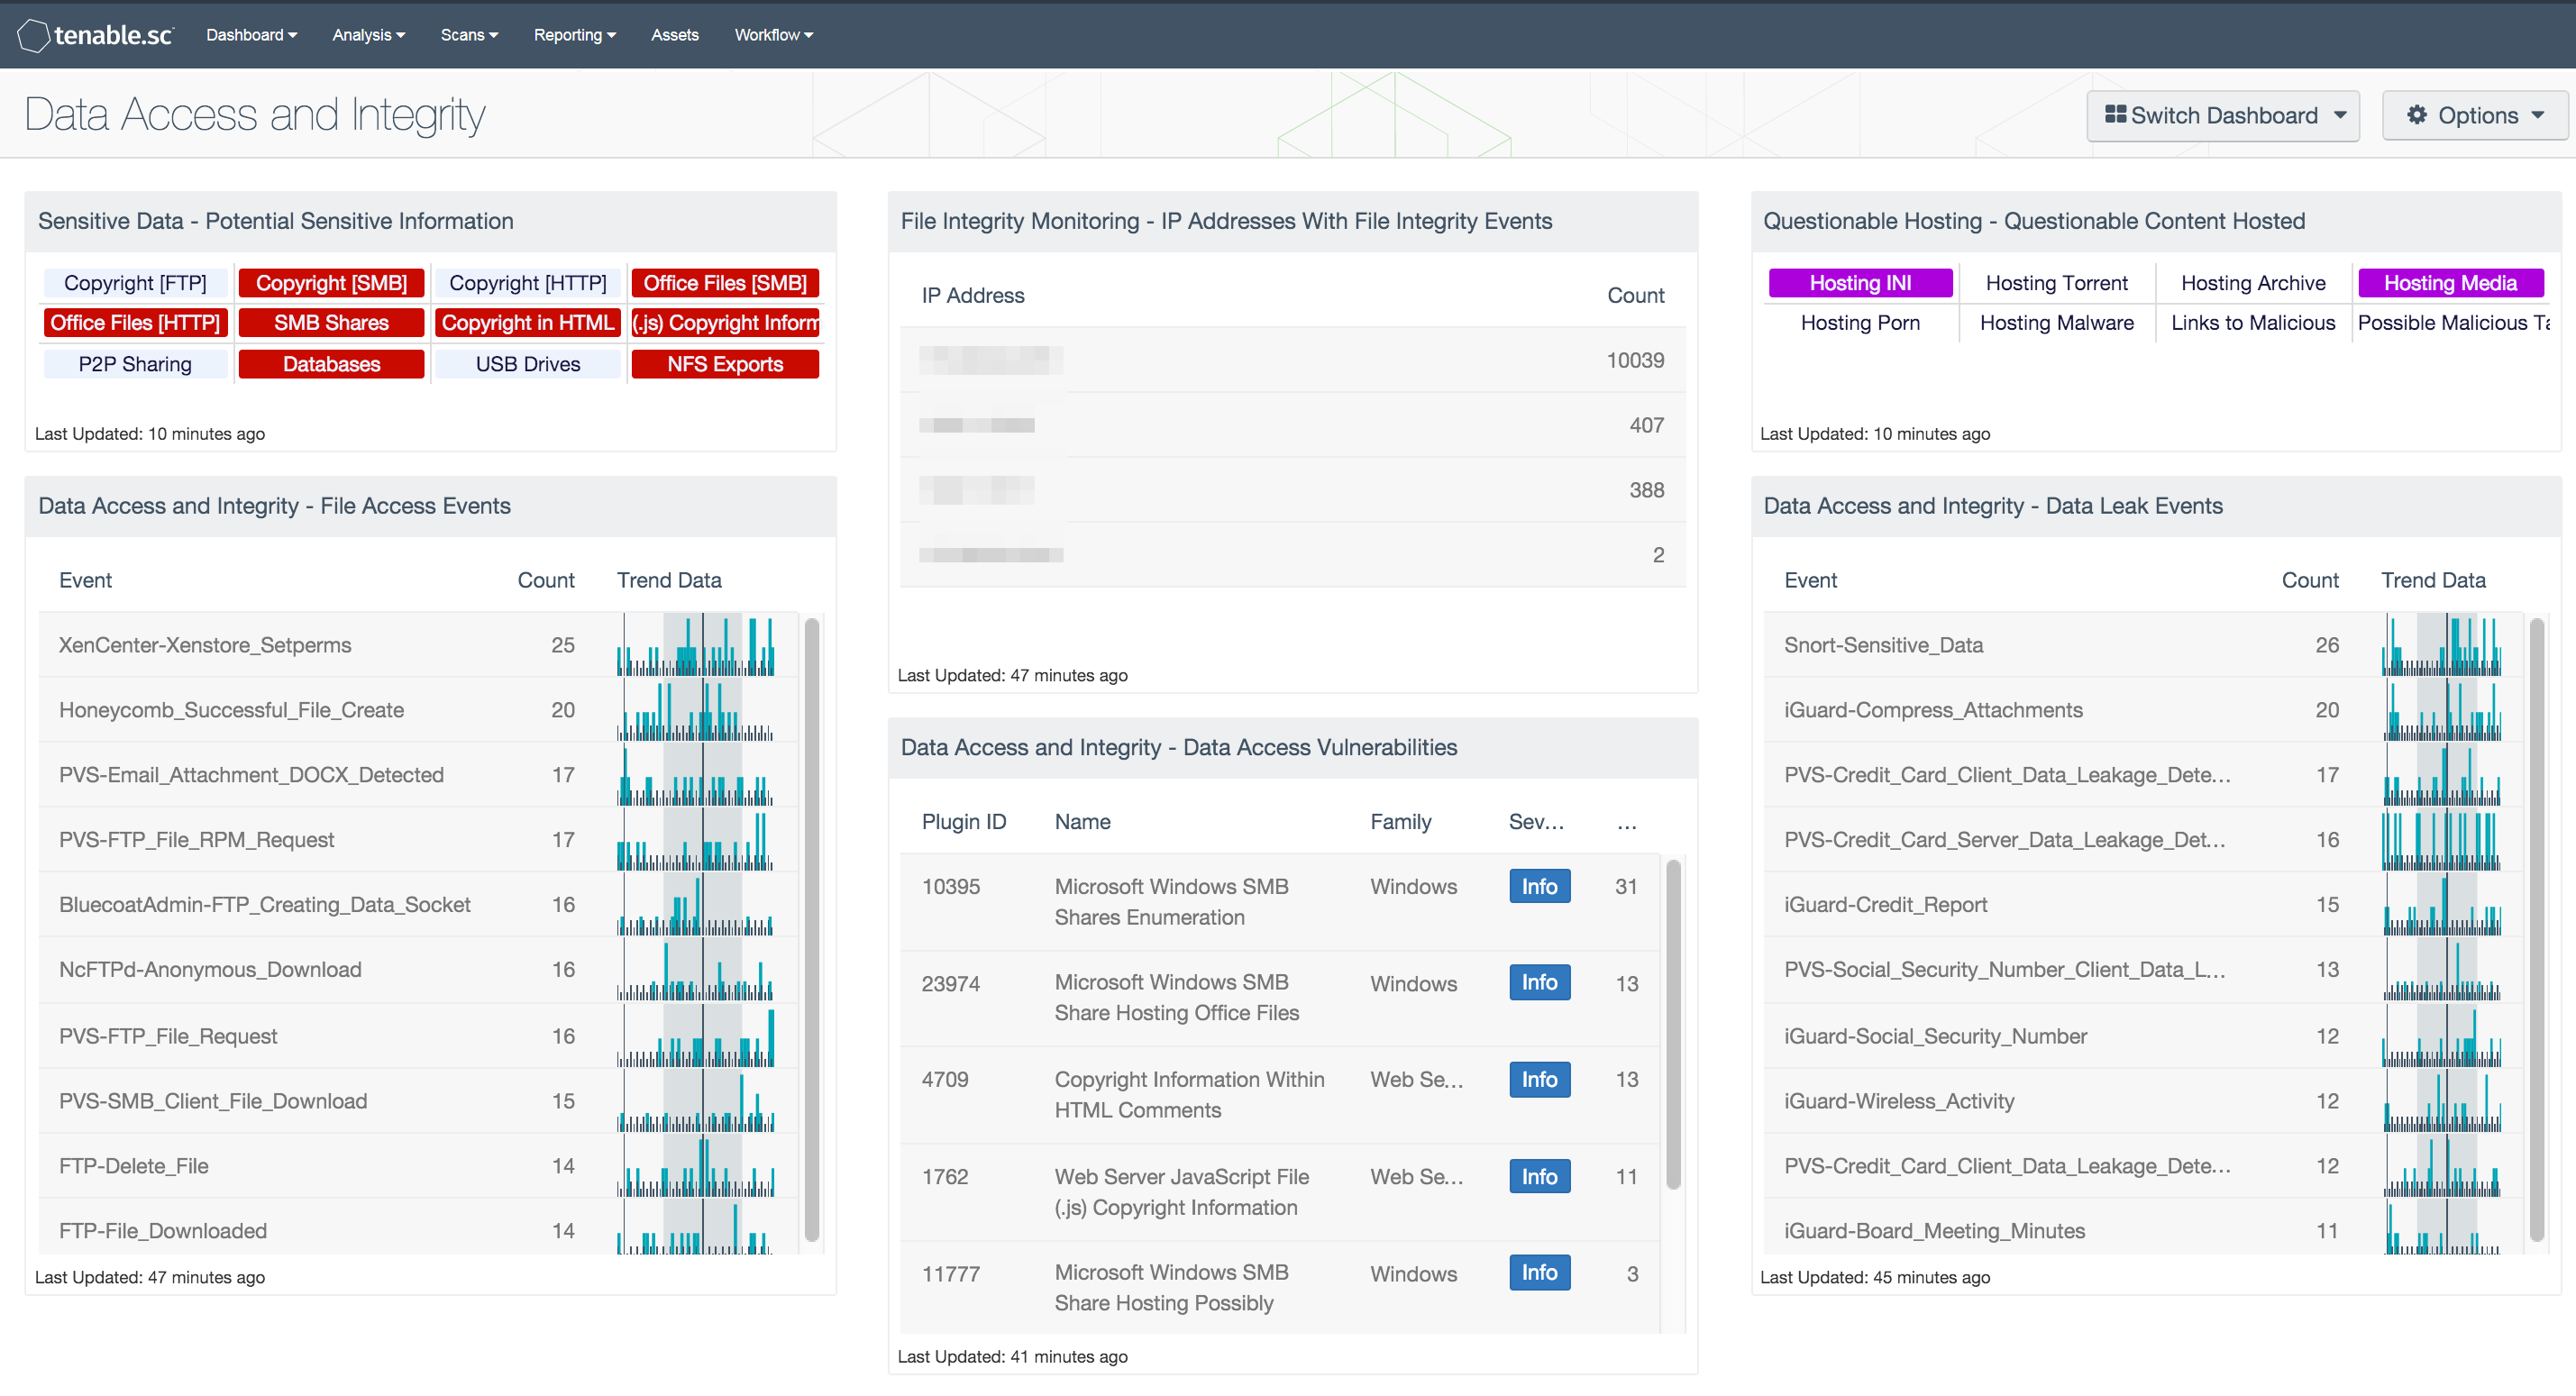This screenshot has height=1396, width=2576.
Task: Click the Plugin ID column header
Action: pos(964,822)
